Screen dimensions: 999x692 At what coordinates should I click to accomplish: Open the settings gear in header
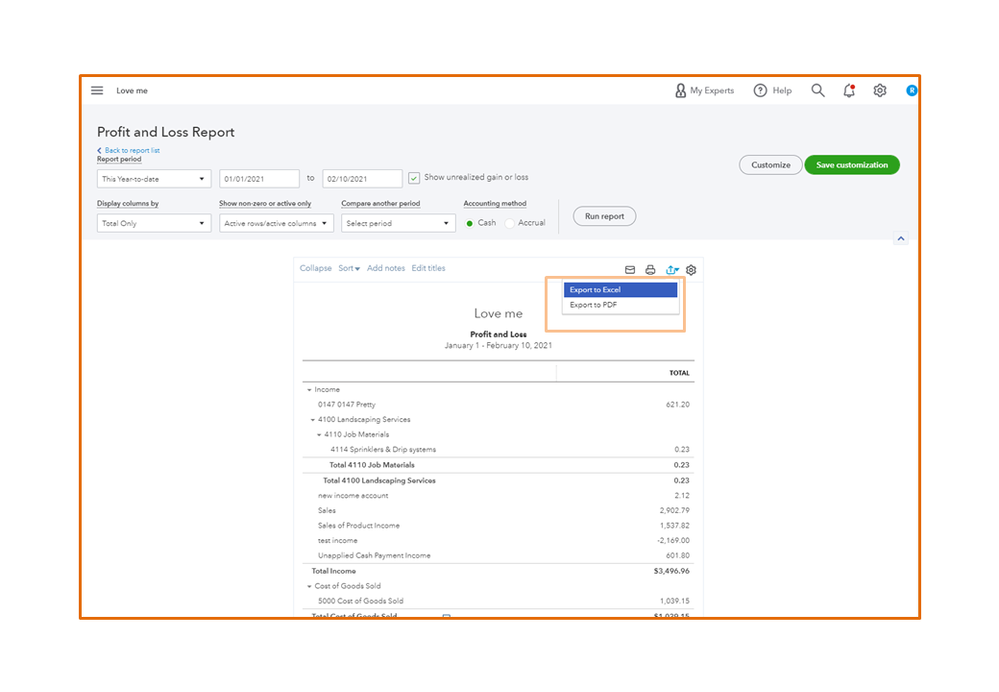880,90
